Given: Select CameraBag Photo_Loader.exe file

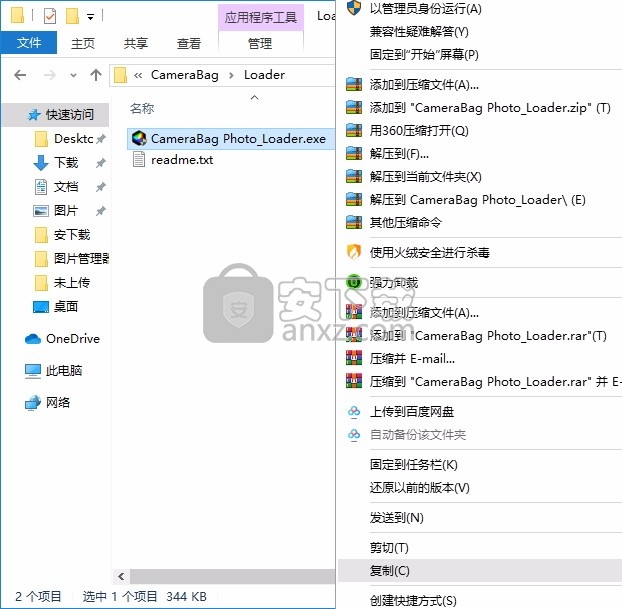Looking at the screenshot, I should (231, 138).
